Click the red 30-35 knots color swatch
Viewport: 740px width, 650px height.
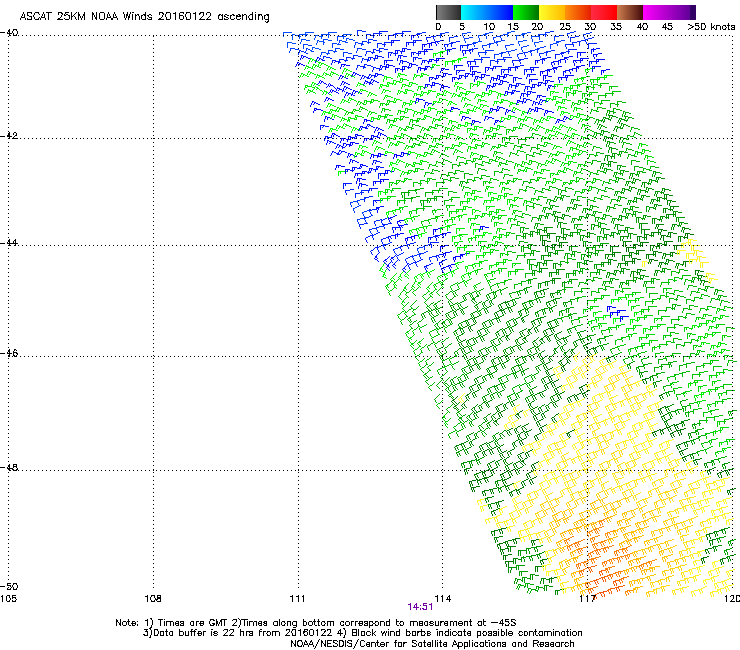[x=604, y=12]
